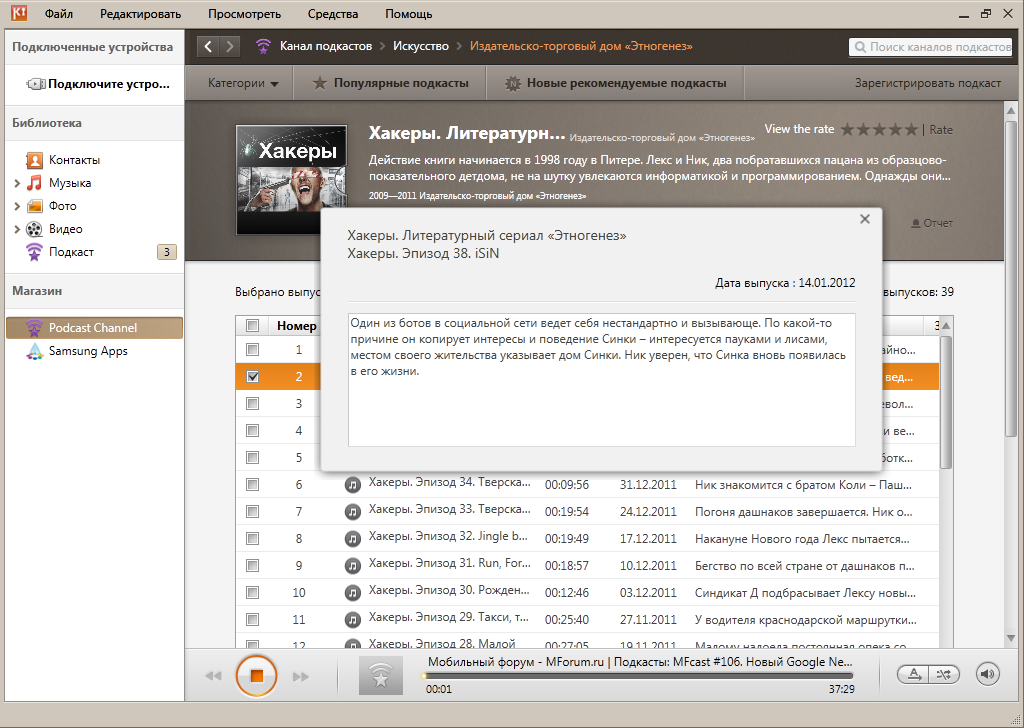This screenshot has width=1024, height=728.
Task: Click the Kies app logo icon
Action: 18,13
